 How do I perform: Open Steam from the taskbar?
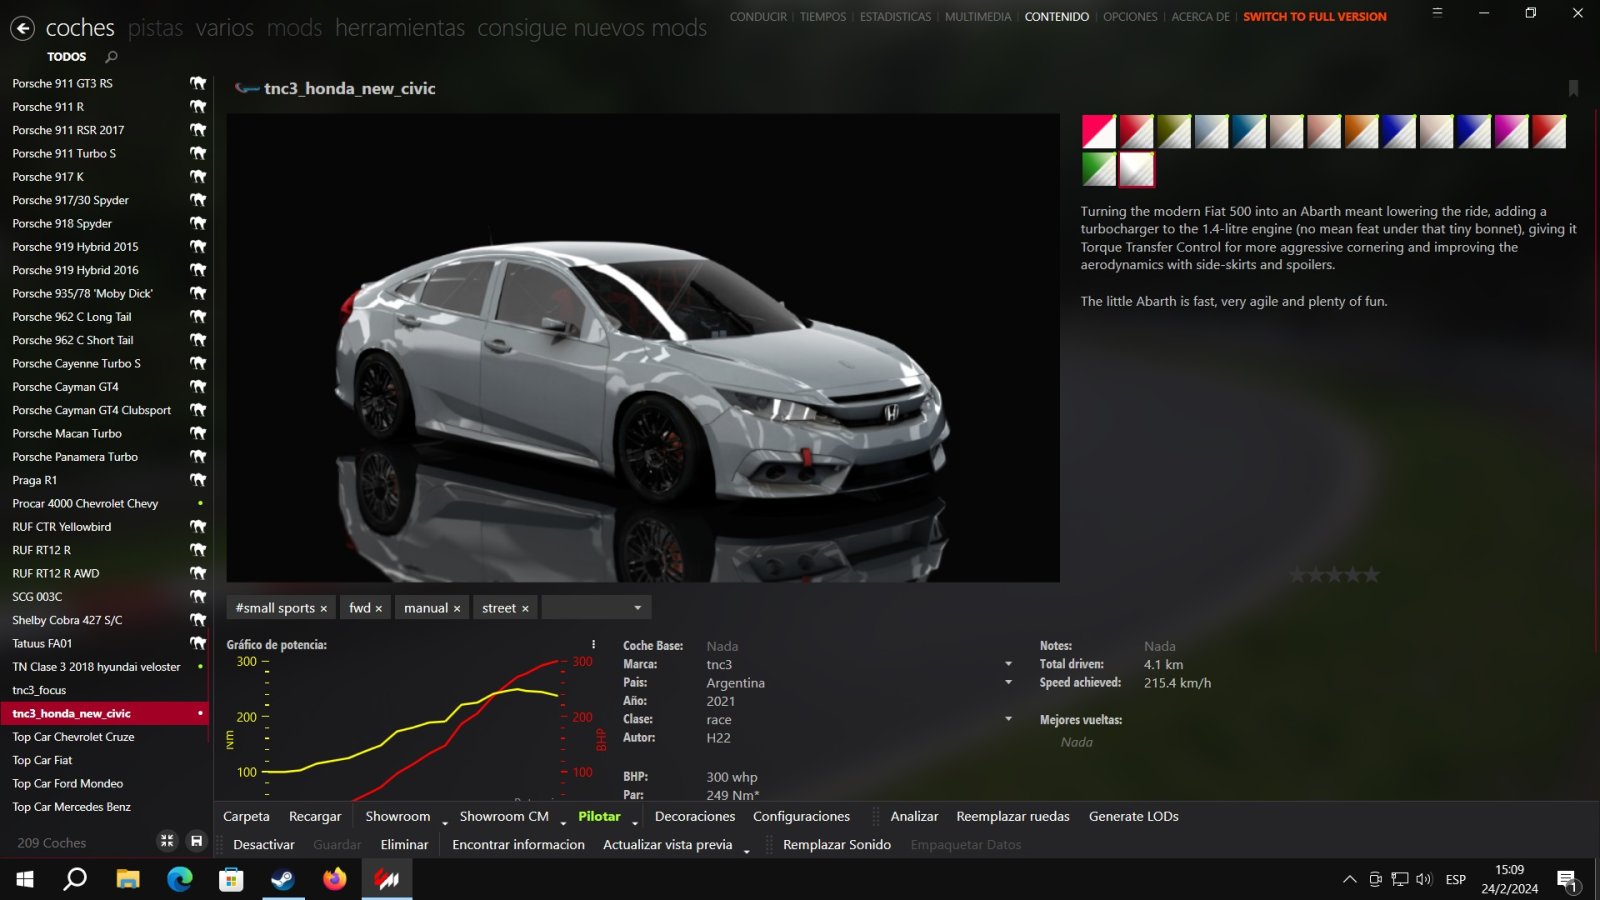(283, 879)
